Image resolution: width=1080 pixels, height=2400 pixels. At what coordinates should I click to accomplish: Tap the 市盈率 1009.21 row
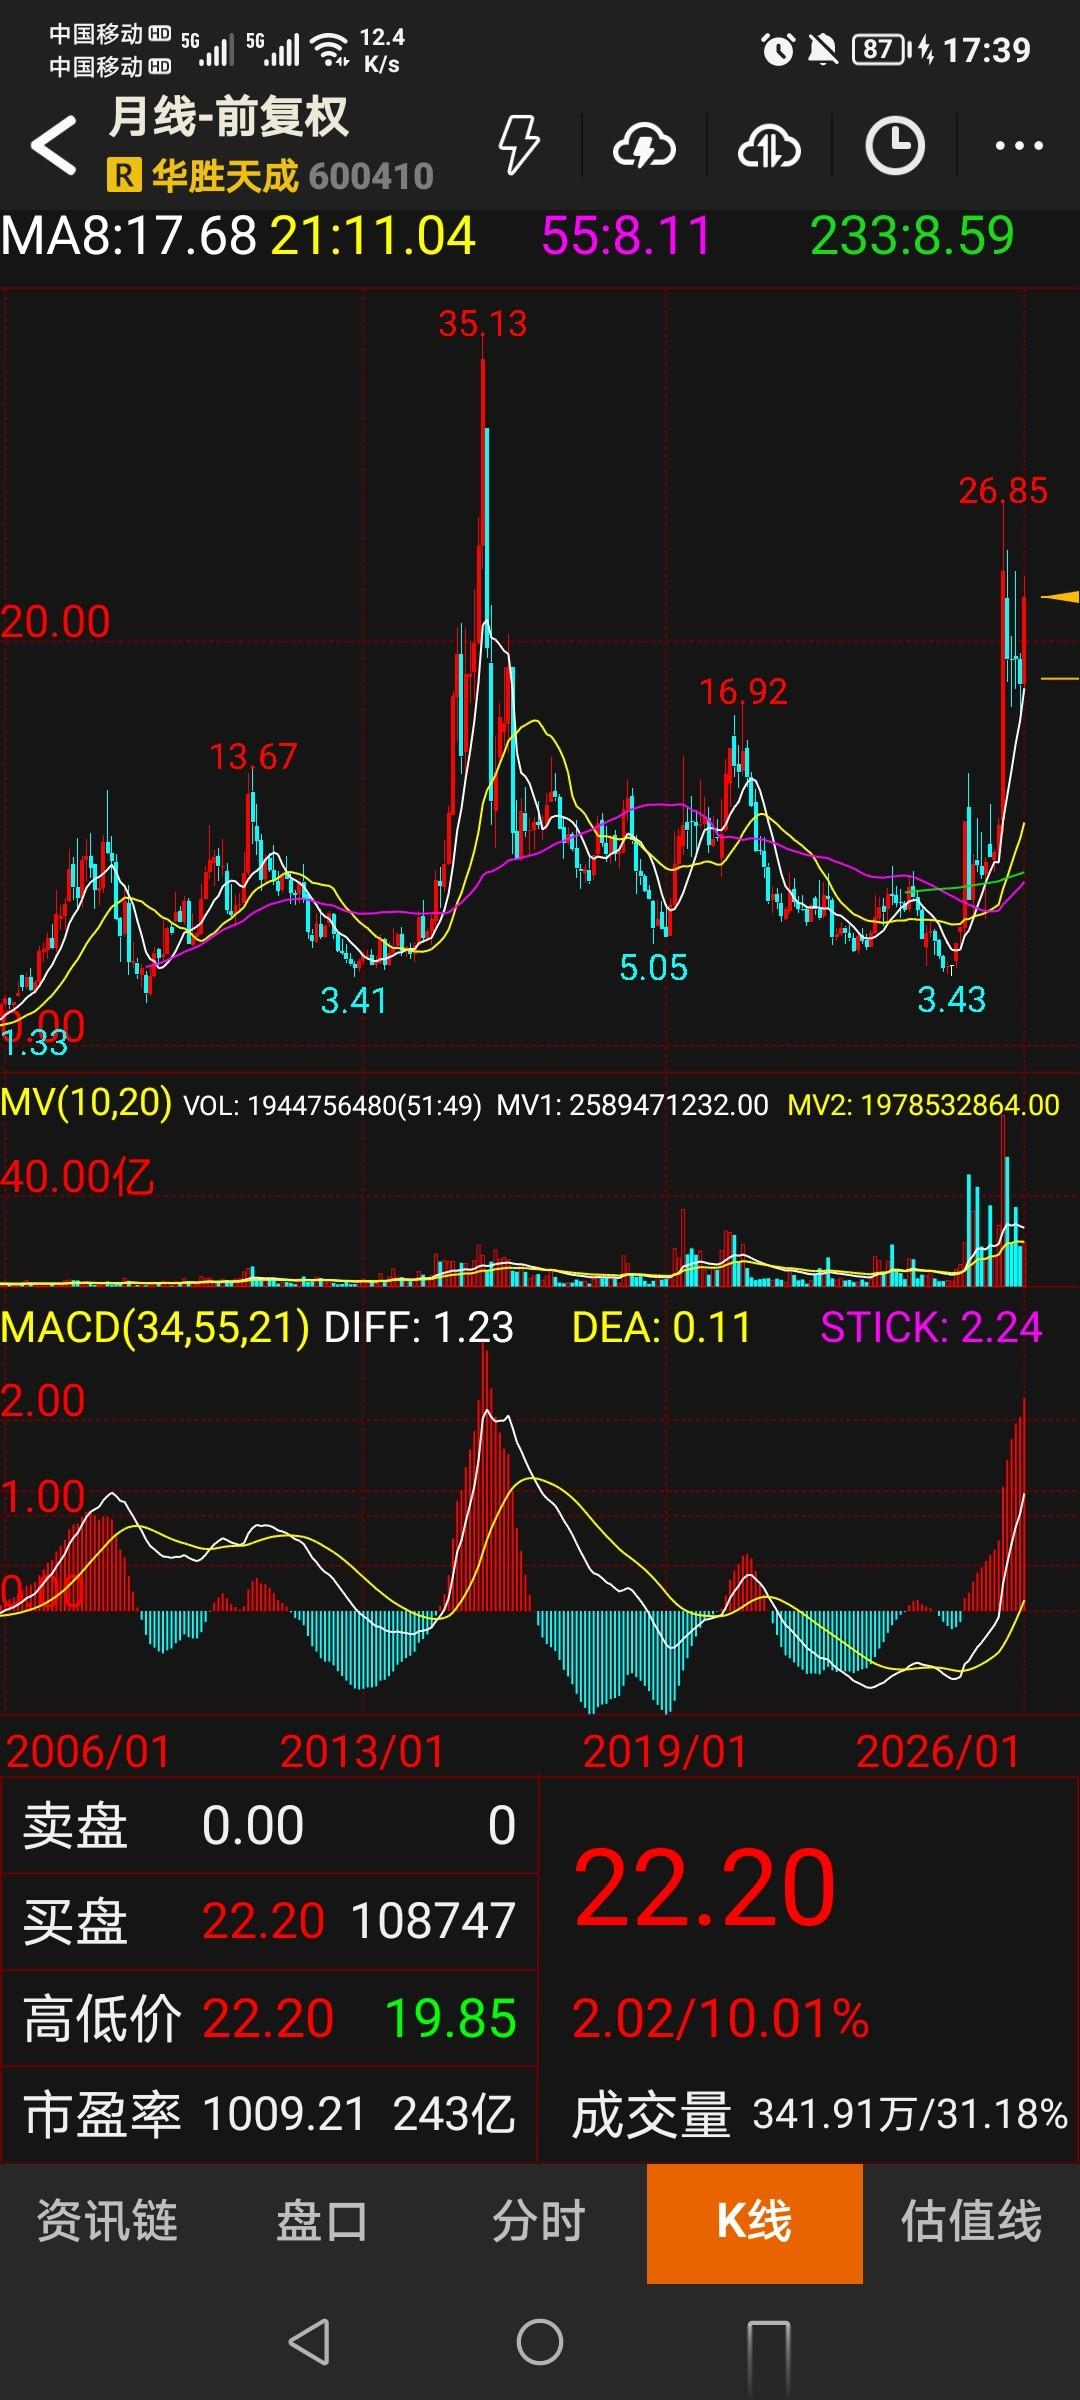(269, 2114)
